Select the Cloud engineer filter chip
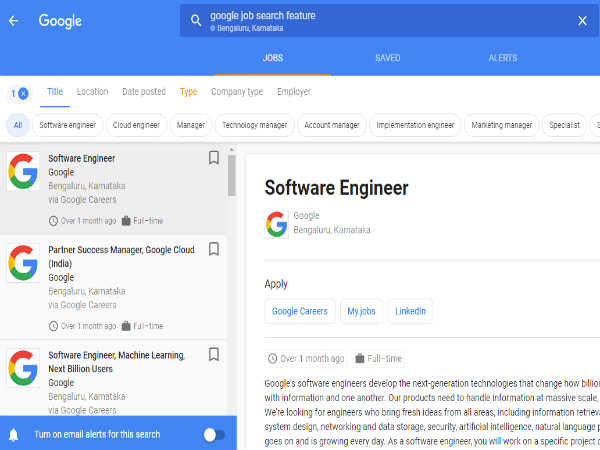Viewport: 600px width, 450px height. (x=135, y=125)
